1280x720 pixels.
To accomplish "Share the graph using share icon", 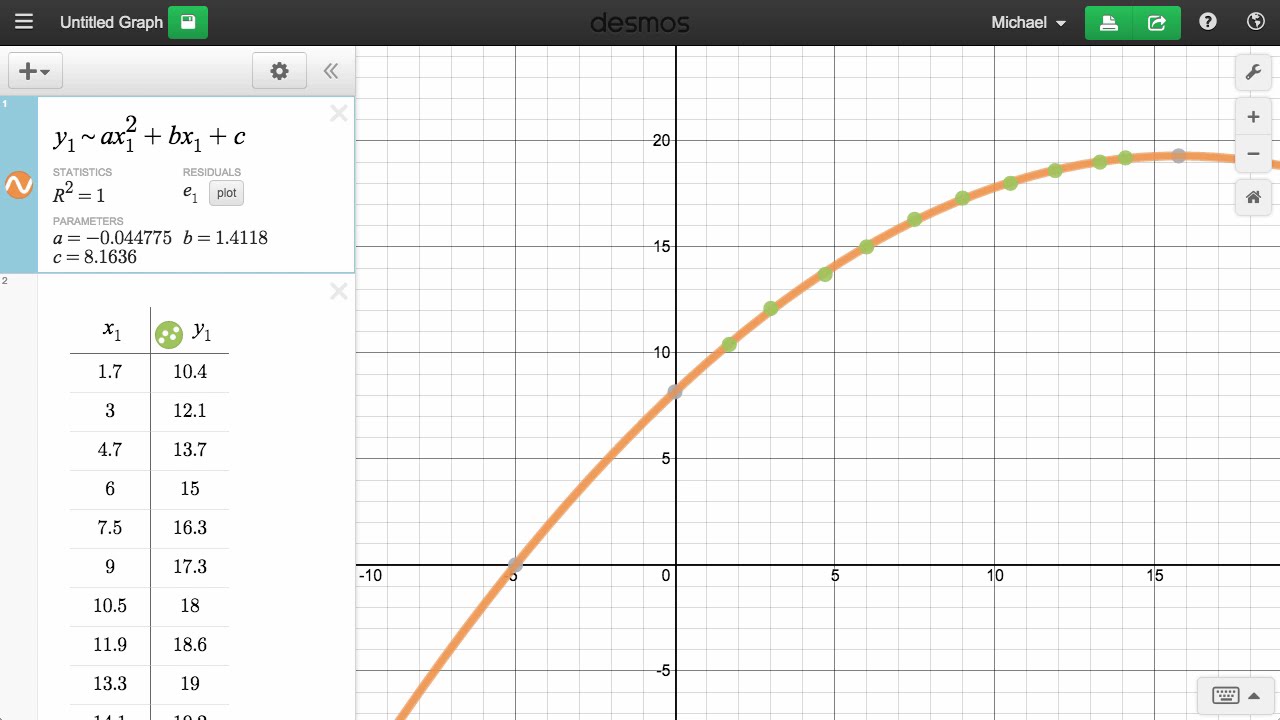I will pyautogui.click(x=1157, y=22).
